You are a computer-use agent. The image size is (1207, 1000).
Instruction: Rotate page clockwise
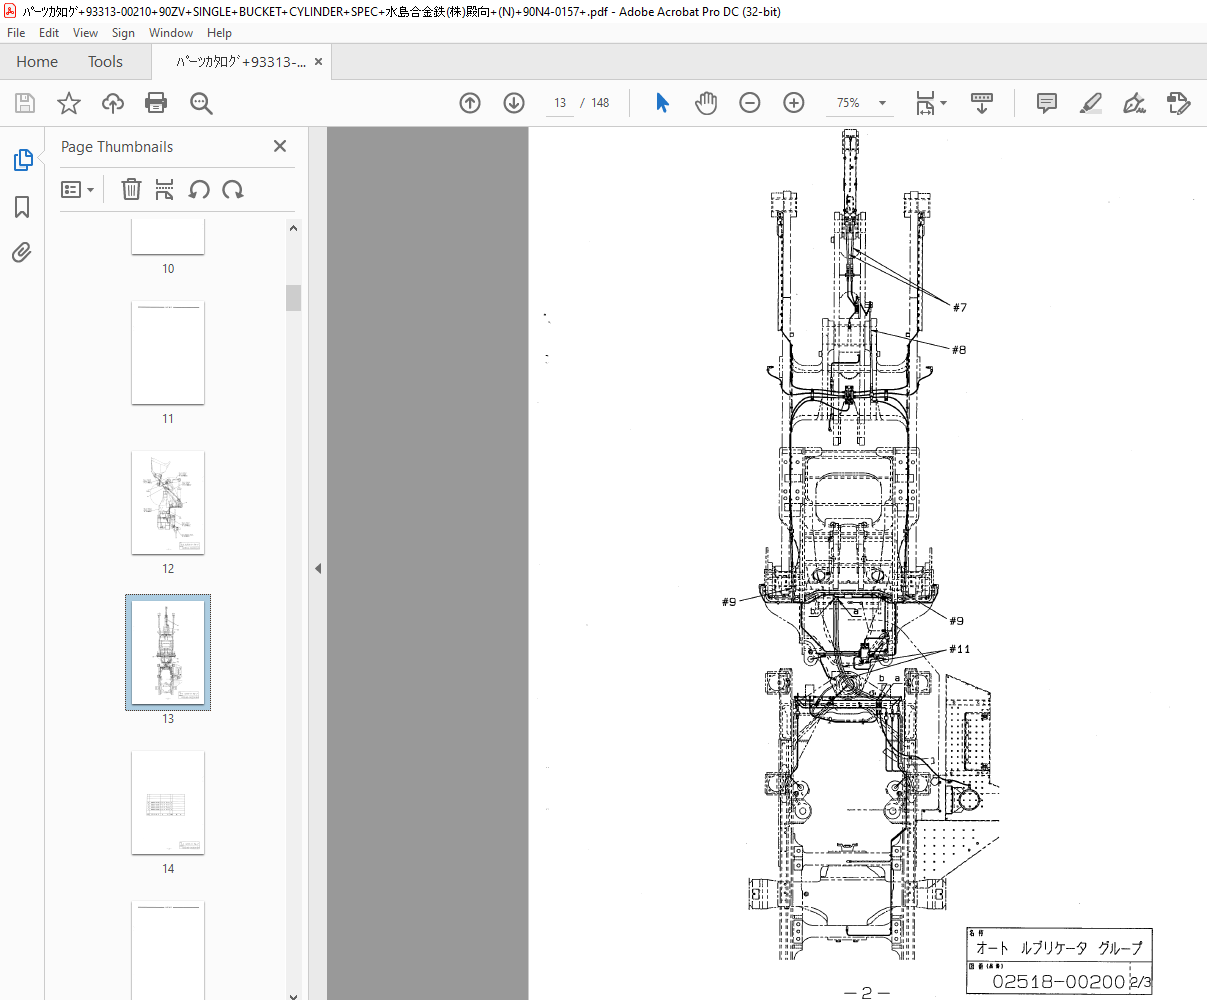[x=233, y=189]
